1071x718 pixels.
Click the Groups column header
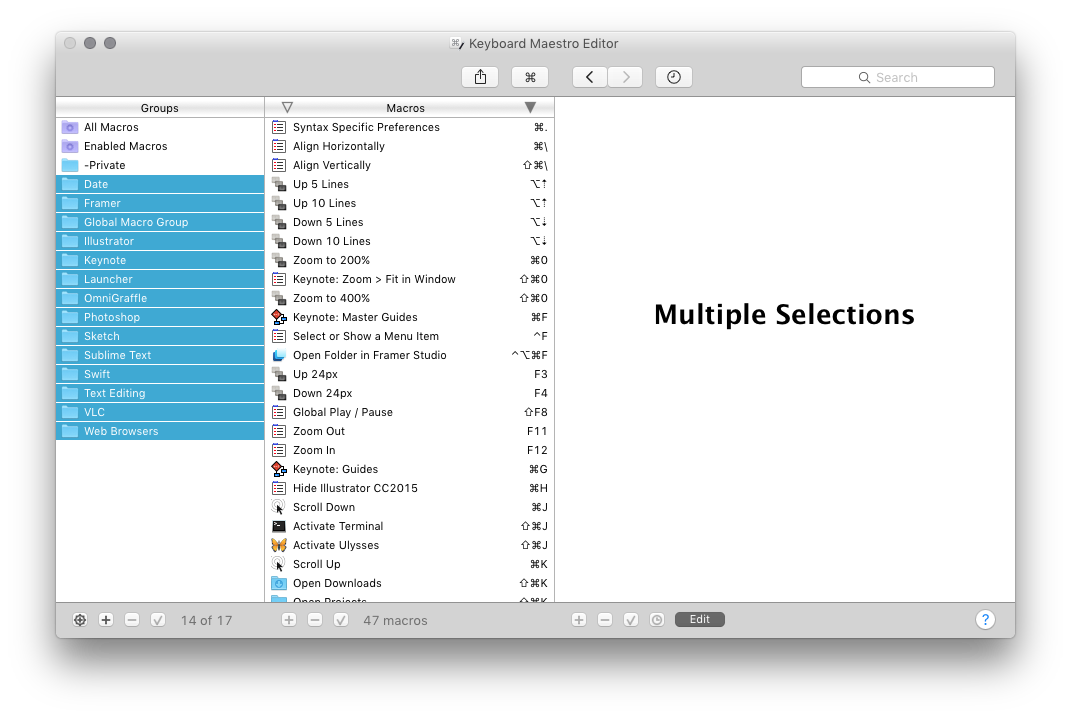(160, 108)
